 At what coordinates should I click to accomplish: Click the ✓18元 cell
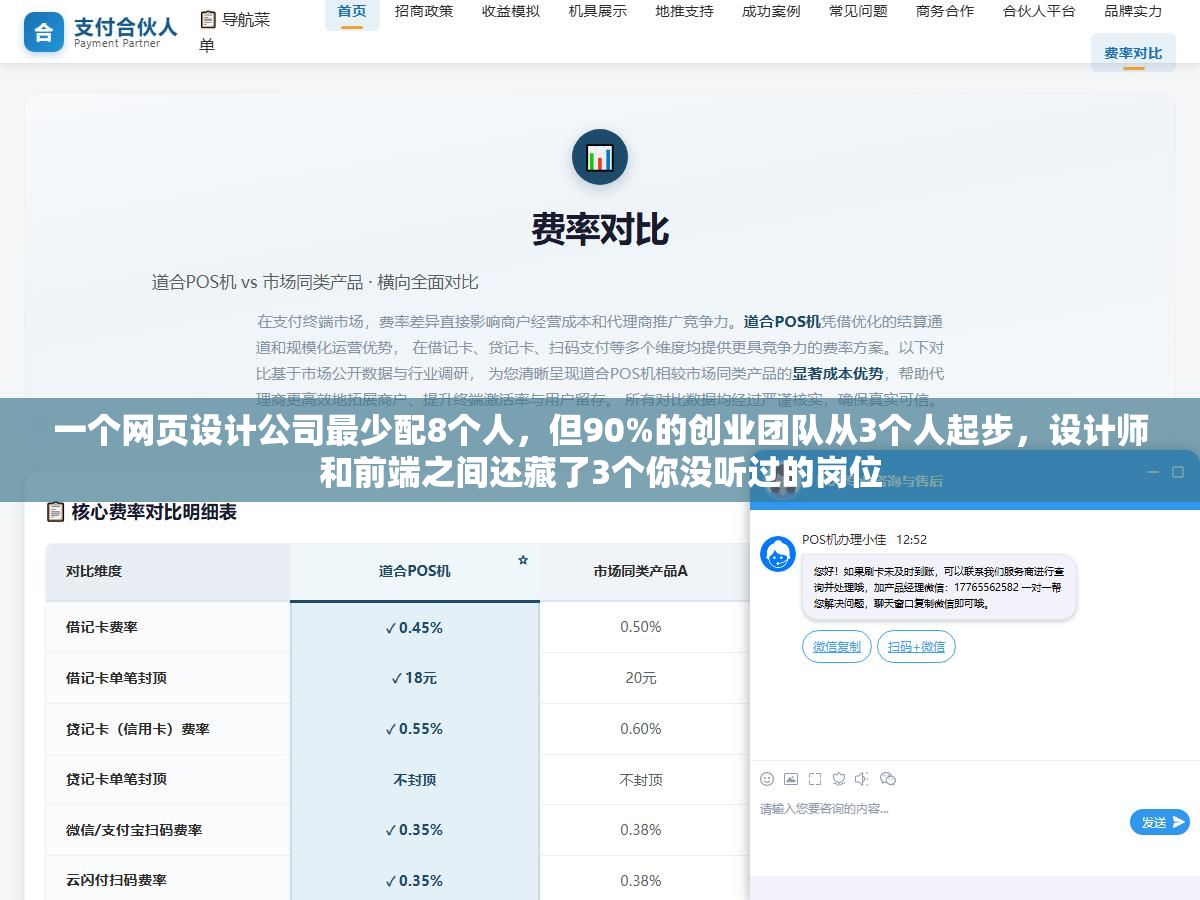click(x=414, y=678)
